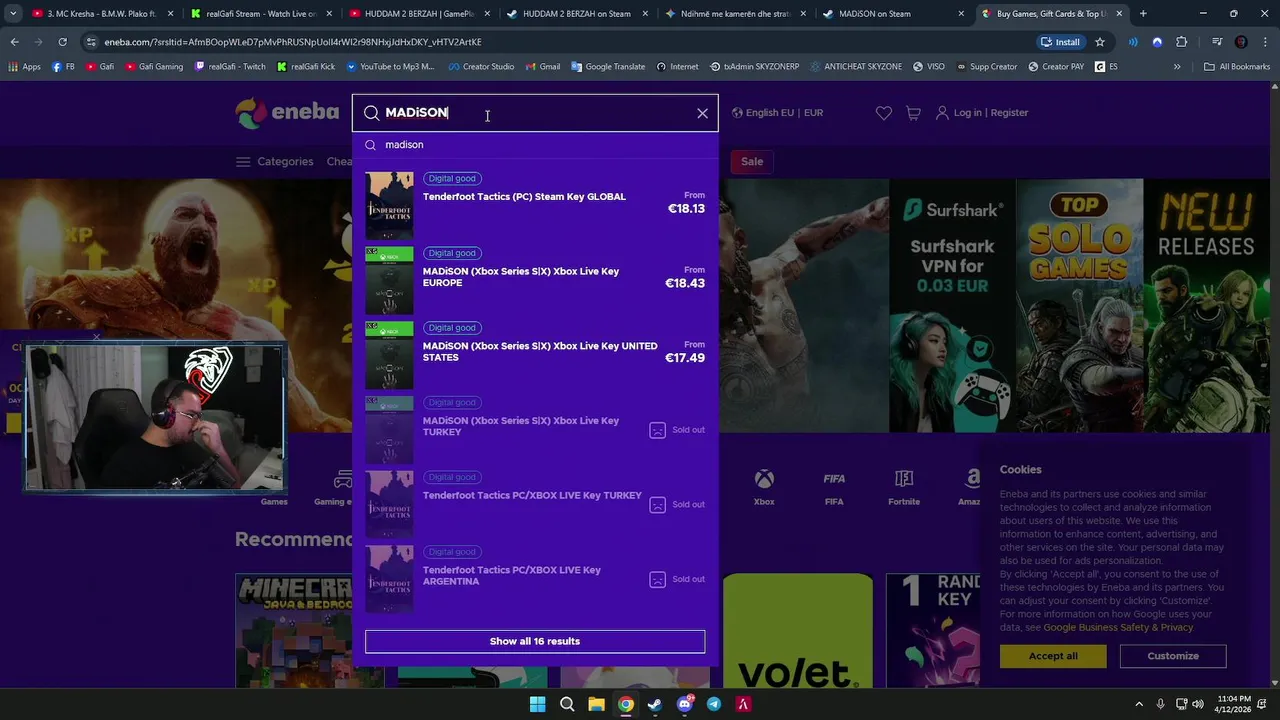Image resolution: width=1280 pixels, height=720 pixels.
Task: Click Log in link
Action: pos(967,113)
